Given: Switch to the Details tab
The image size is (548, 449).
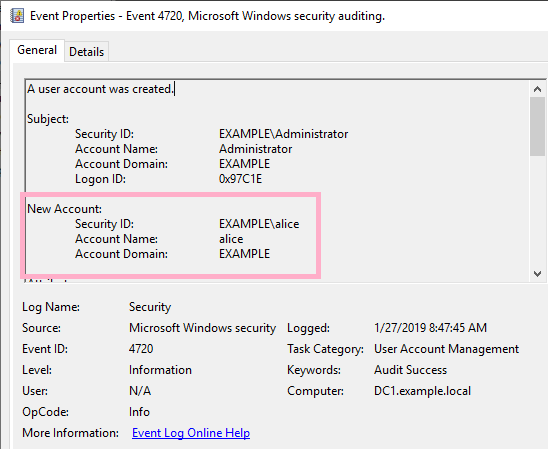Looking at the screenshot, I should pyautogui.click(x=86, y=52).
